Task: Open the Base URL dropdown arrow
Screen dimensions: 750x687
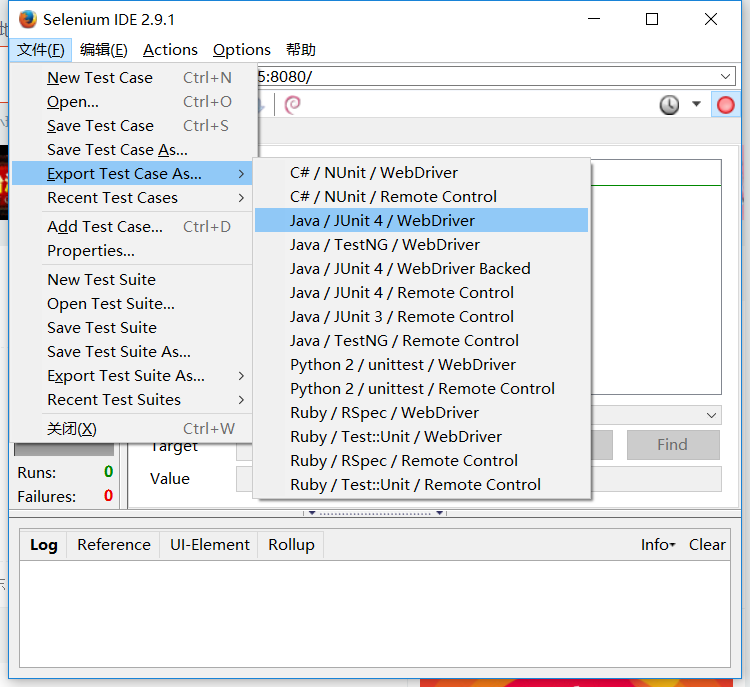Action: (x=725, y=77)
